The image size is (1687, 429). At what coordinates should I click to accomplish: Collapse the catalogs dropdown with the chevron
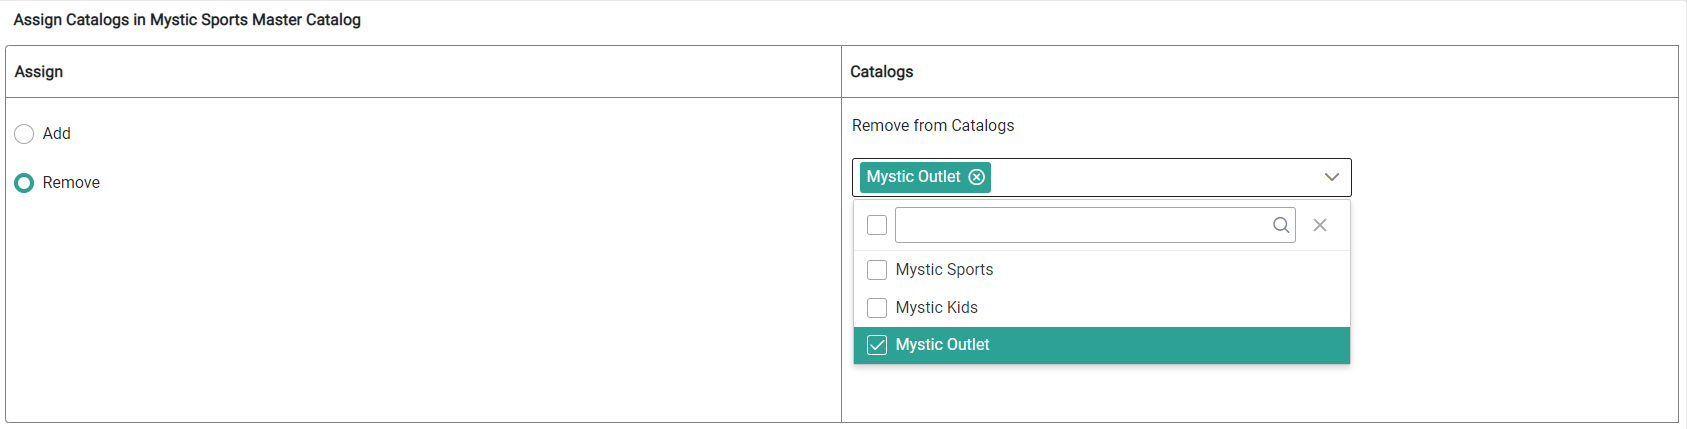point(1331,177)
